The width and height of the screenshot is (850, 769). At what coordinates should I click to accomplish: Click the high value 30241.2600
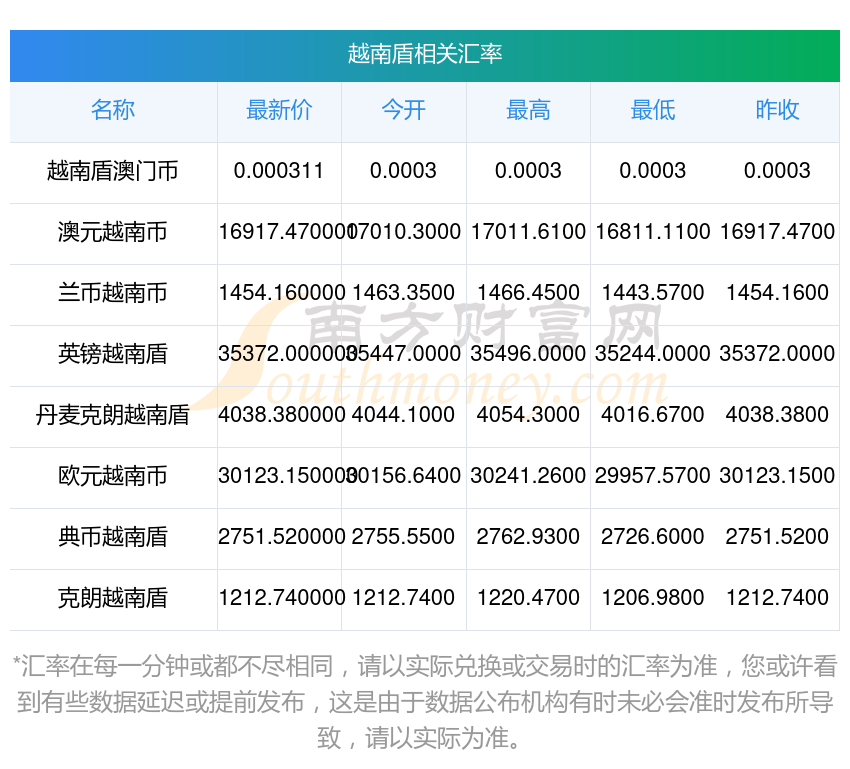pos(529,476)
